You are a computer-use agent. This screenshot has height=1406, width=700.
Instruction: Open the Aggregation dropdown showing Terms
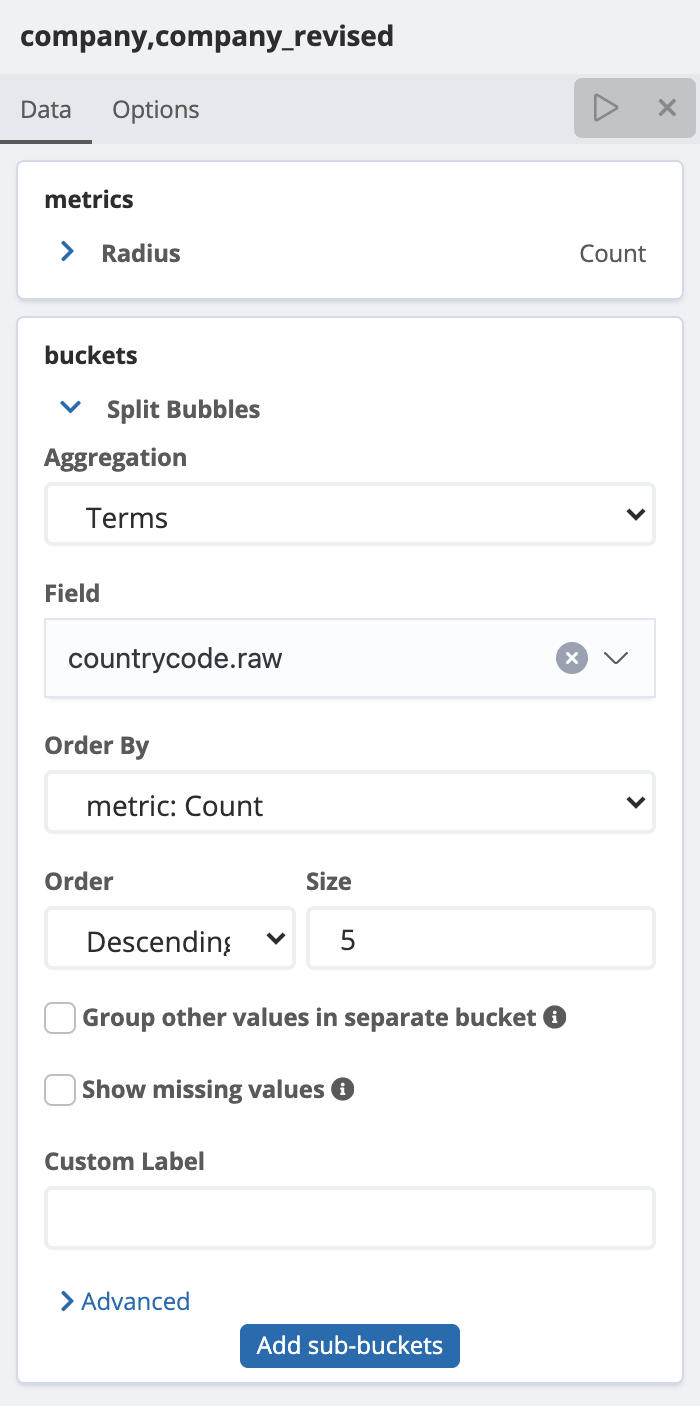click(350, 514)
